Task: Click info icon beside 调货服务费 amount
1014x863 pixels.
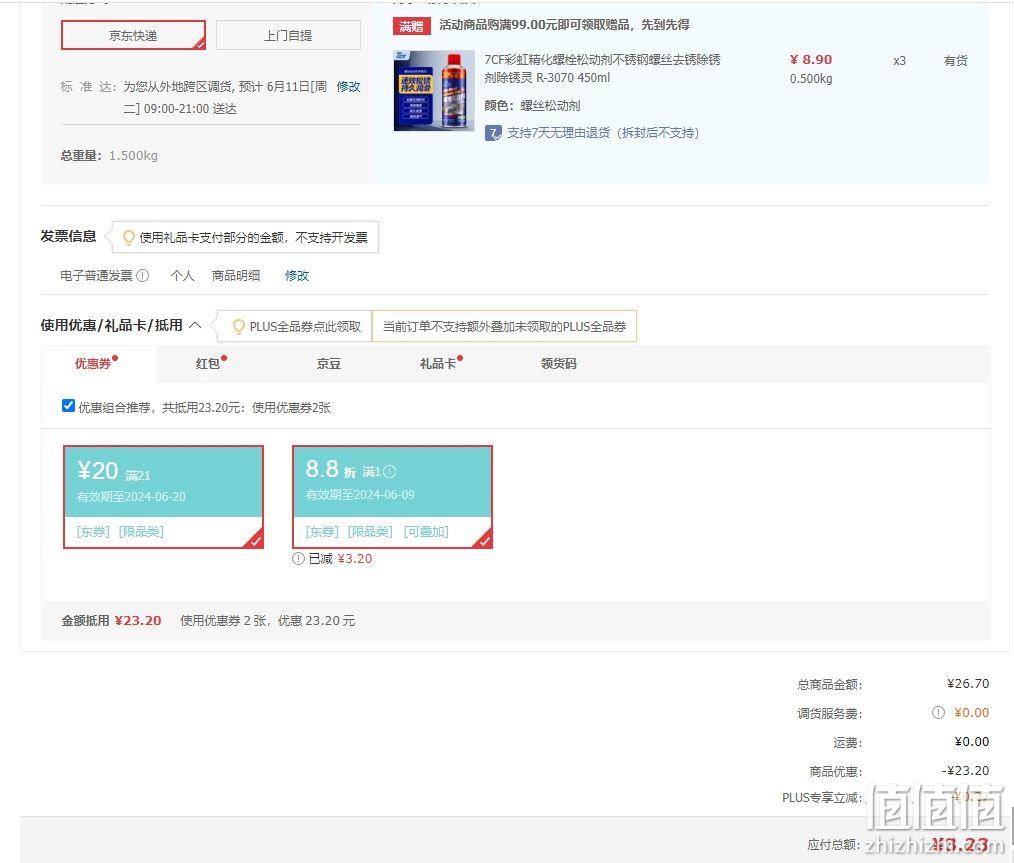Action: pyautogui.click(x=938, y=712)
